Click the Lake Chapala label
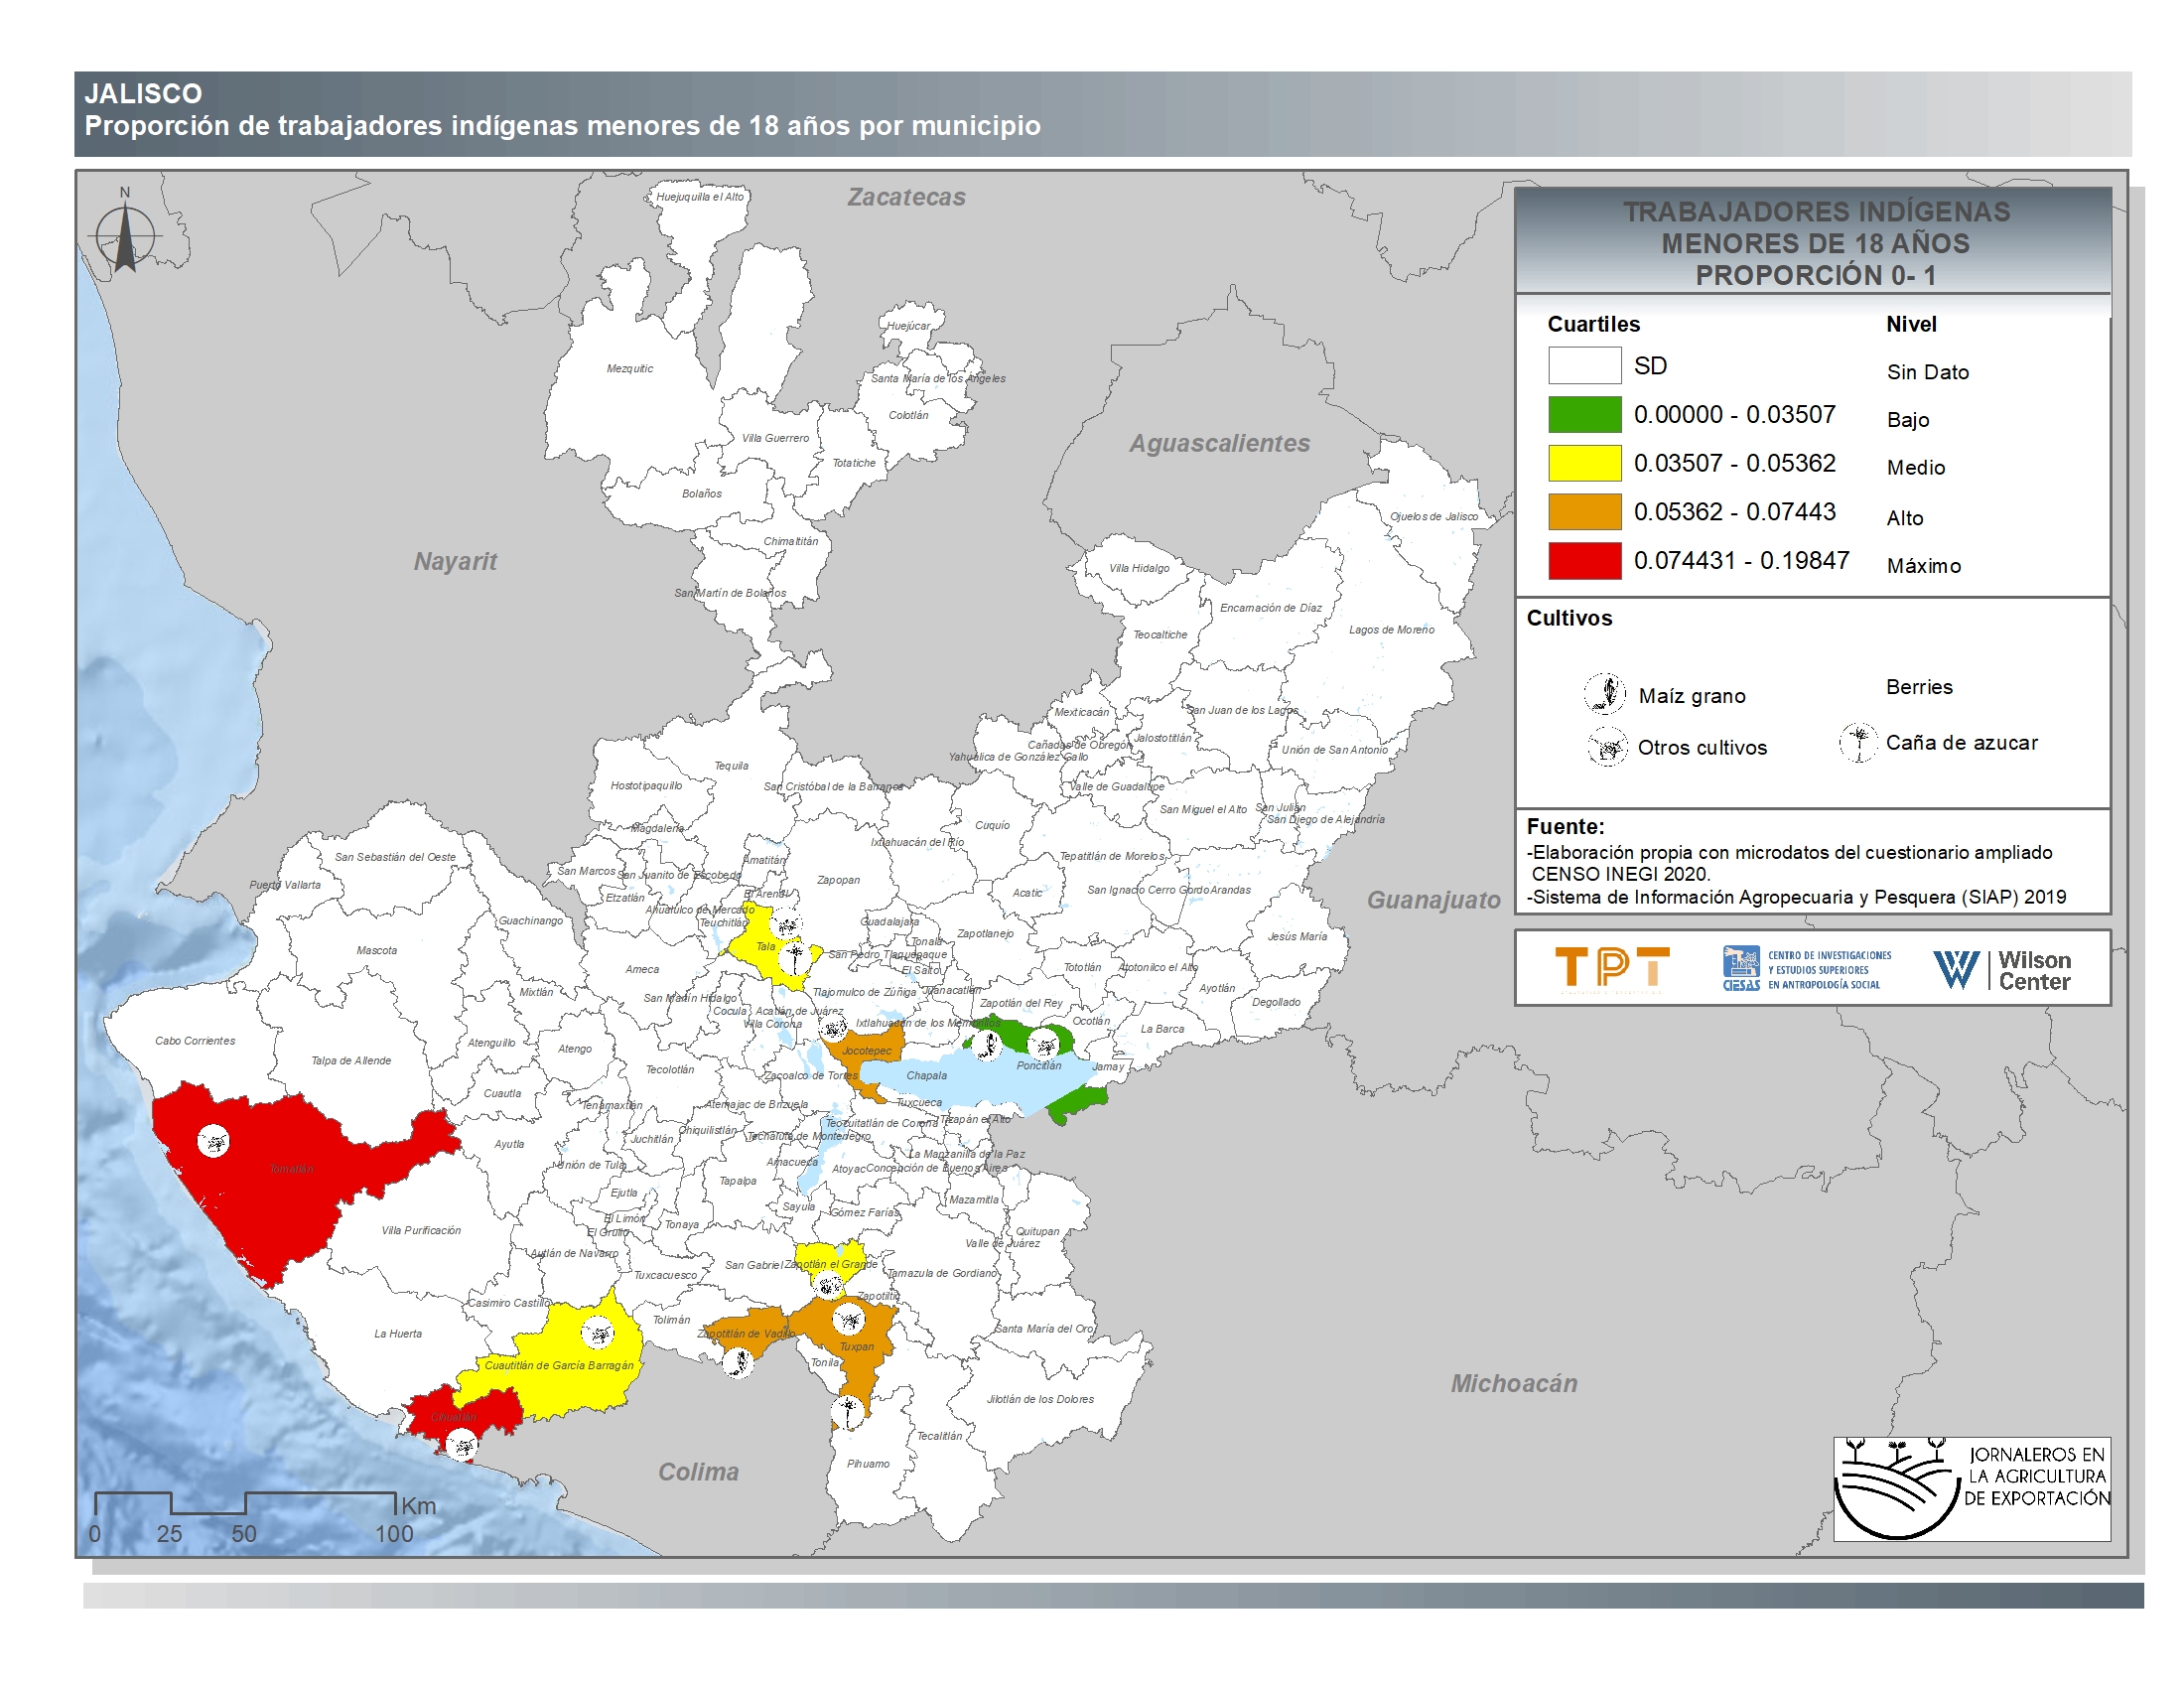 926,1076
